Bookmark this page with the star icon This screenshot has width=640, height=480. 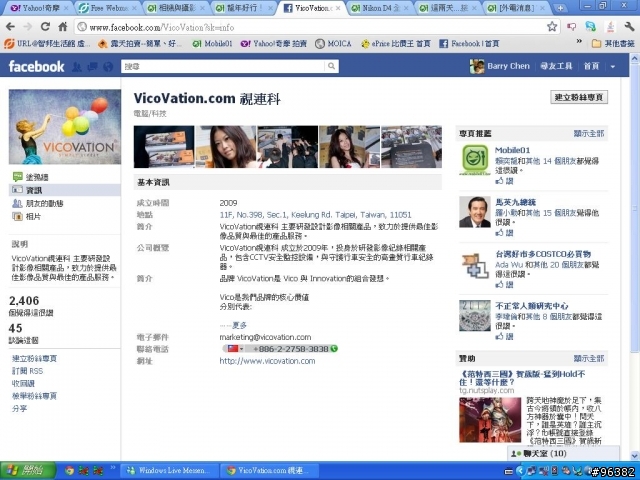pos(552,27)
